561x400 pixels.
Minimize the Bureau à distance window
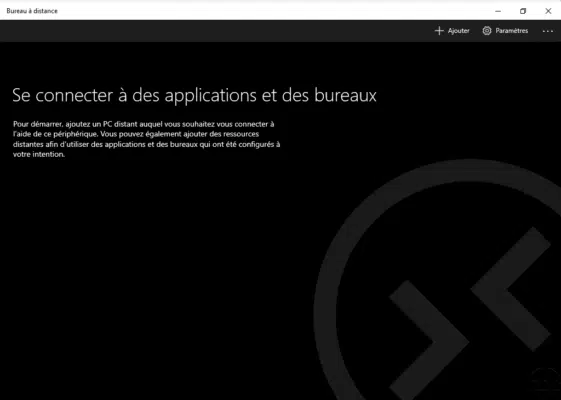coord(498,11)
